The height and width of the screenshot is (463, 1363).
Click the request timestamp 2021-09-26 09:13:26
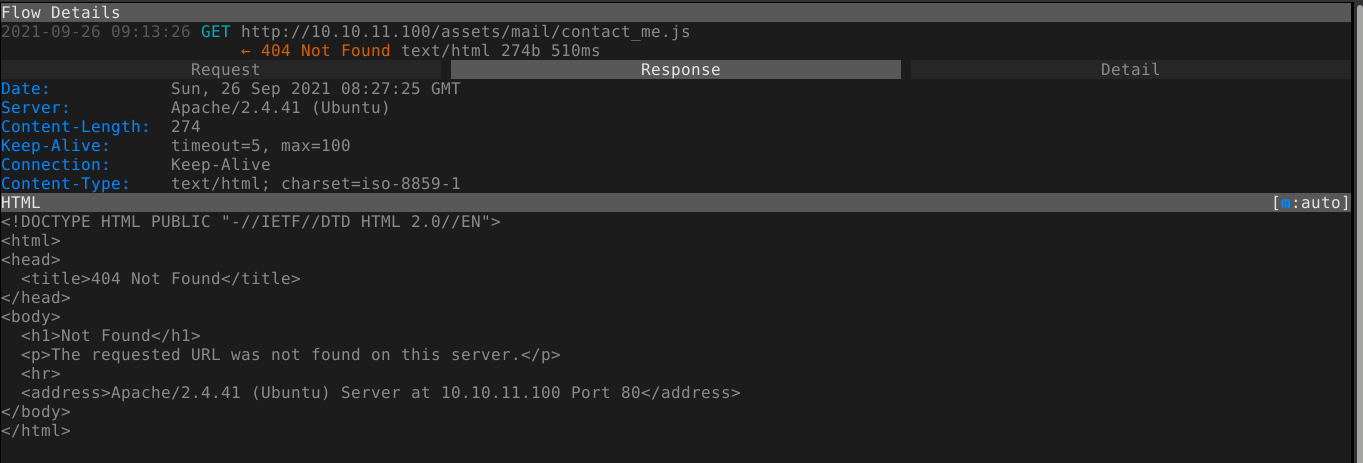[x=96, y=32]
